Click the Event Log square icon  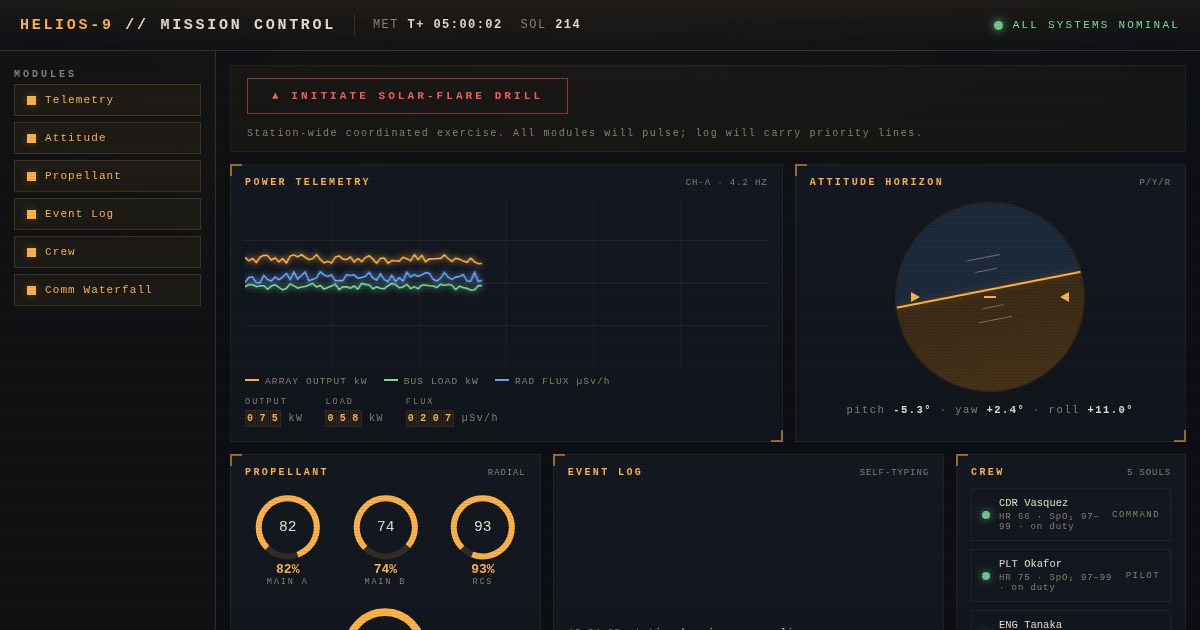point(31,214)
